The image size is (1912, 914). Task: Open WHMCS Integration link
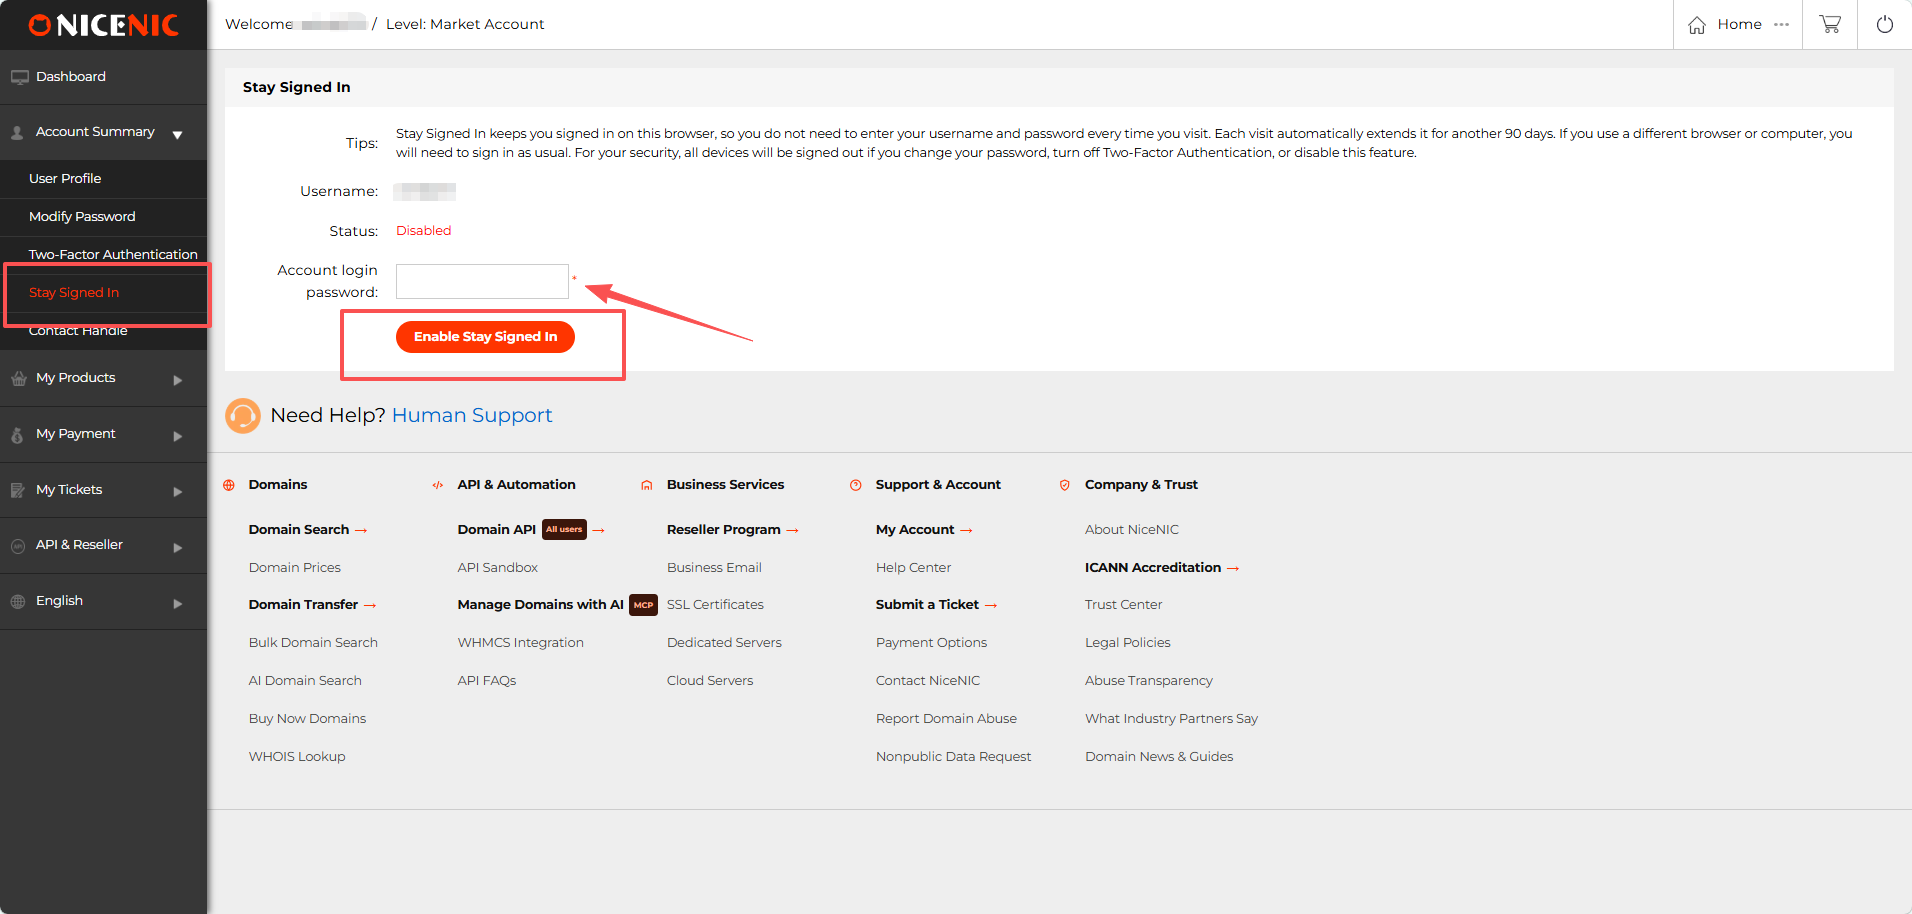point(520,643)
